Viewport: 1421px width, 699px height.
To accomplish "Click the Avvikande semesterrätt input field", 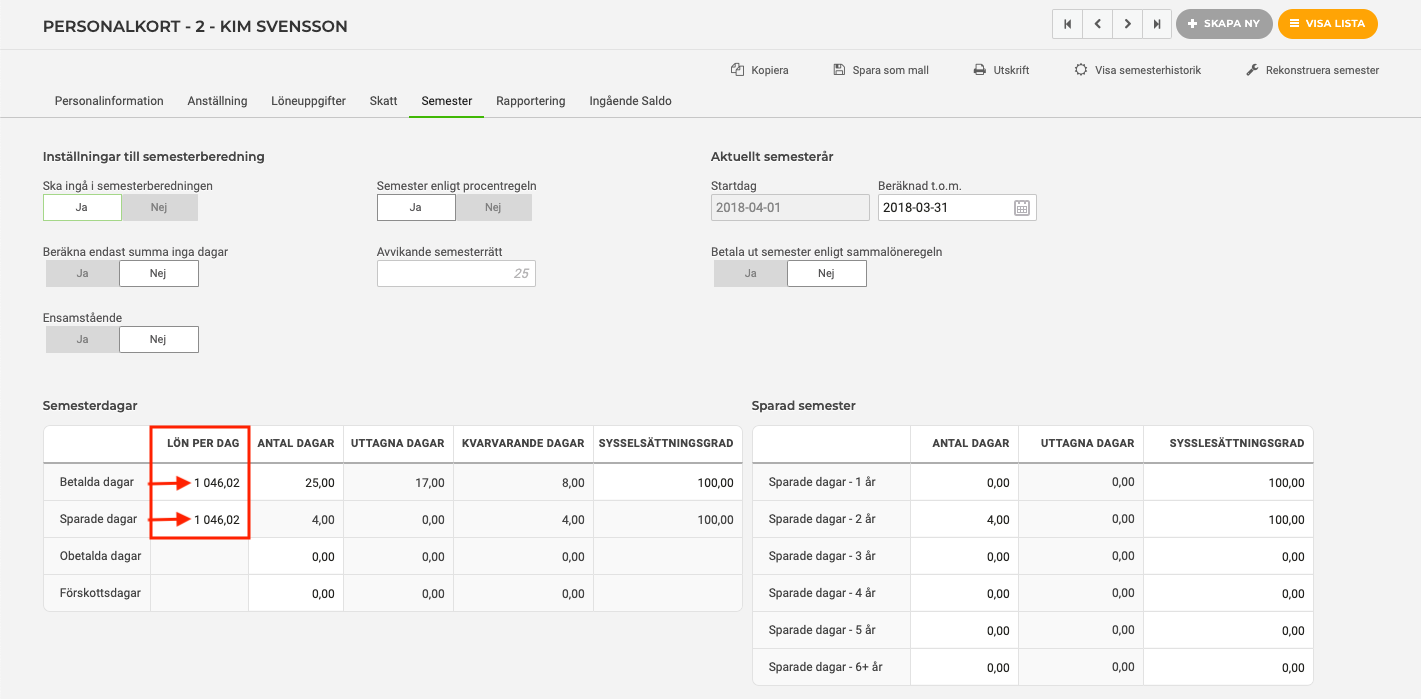I will (456, 274).
